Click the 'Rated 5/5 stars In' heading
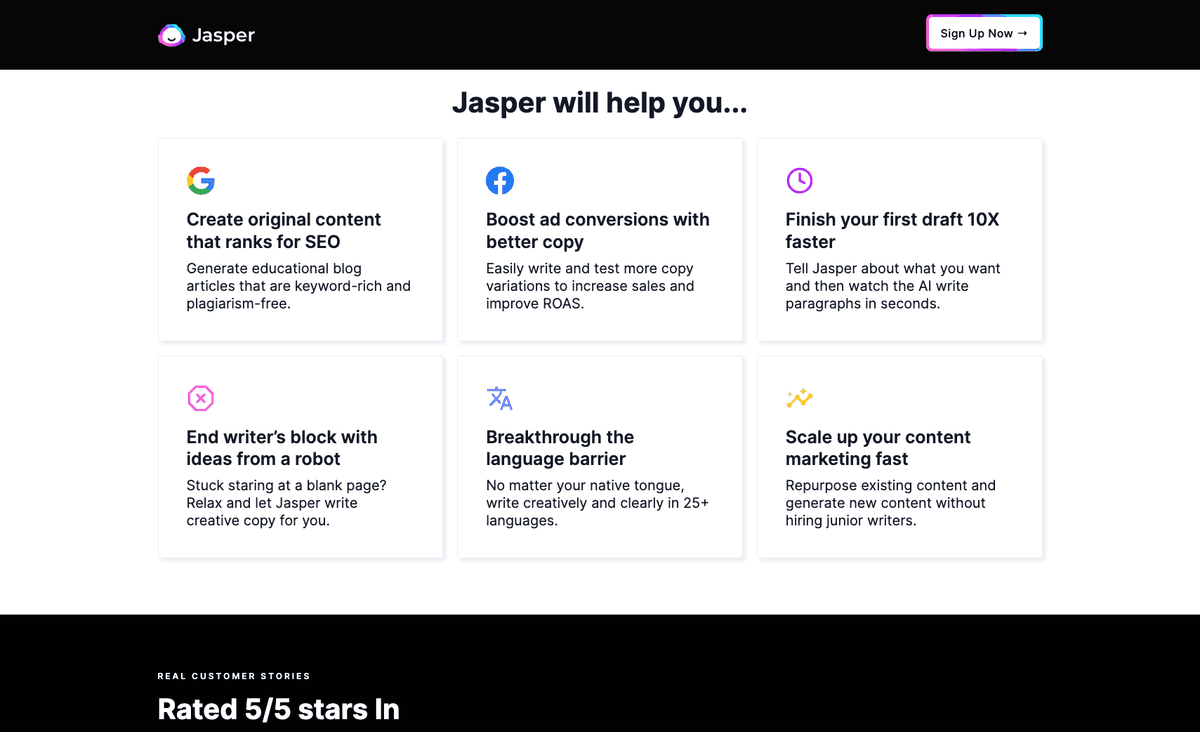Screen dimensions: 1200x732 pos(278,709)
